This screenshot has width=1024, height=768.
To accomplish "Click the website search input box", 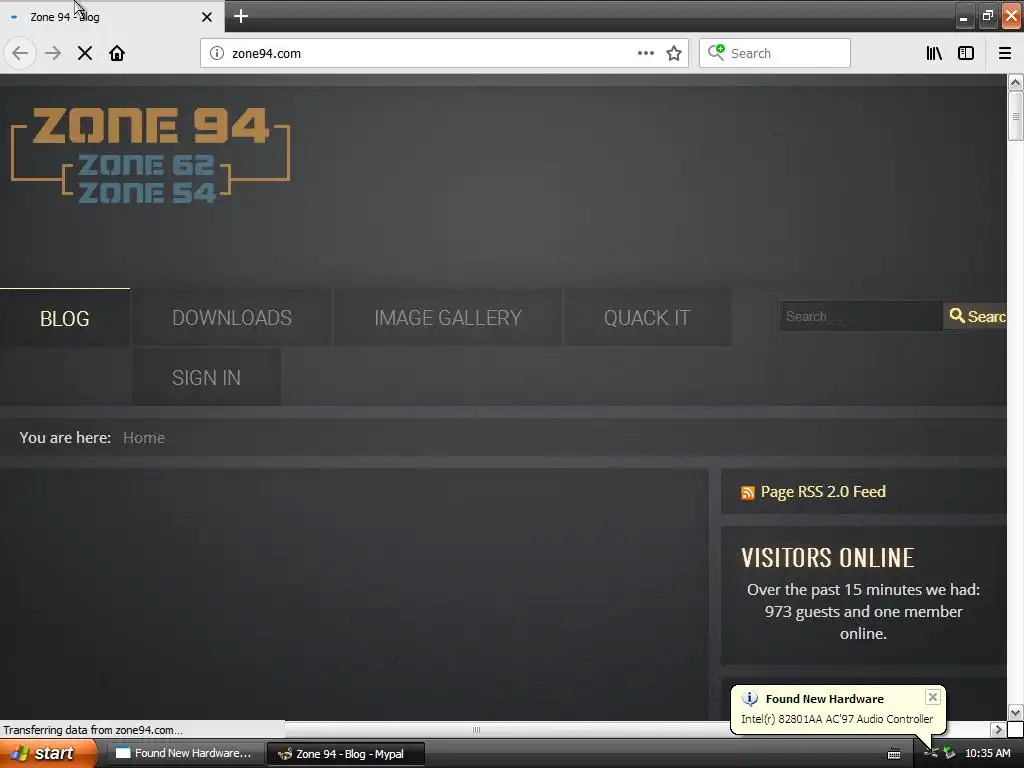I will pyautogui.click(x=861, y=316).
